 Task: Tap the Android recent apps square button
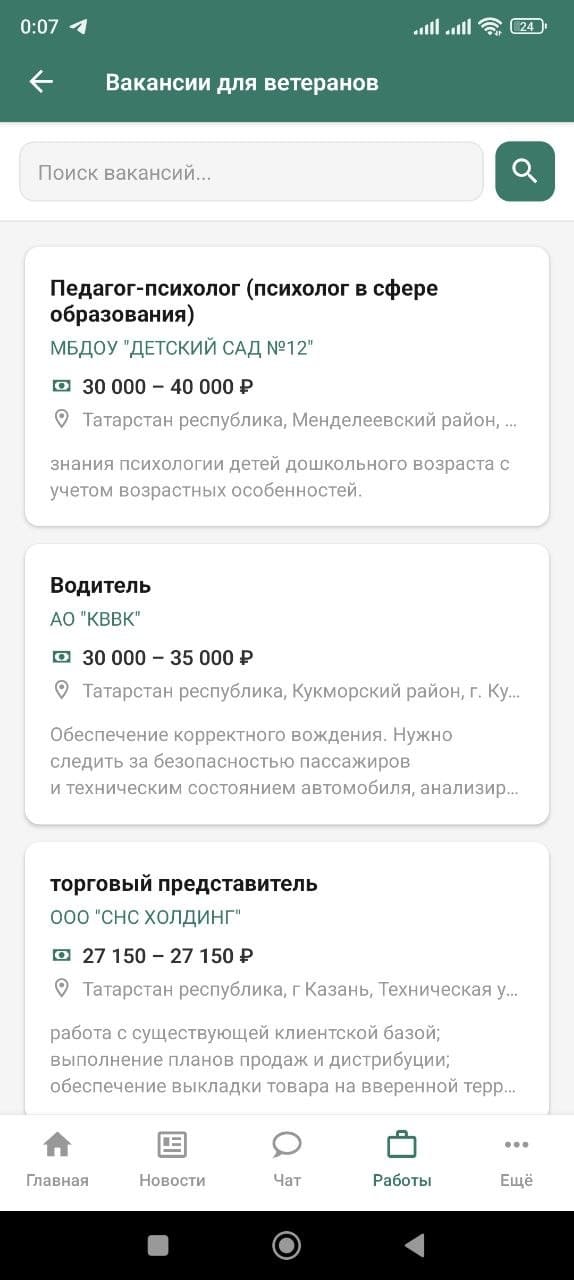click(158, 1244)
